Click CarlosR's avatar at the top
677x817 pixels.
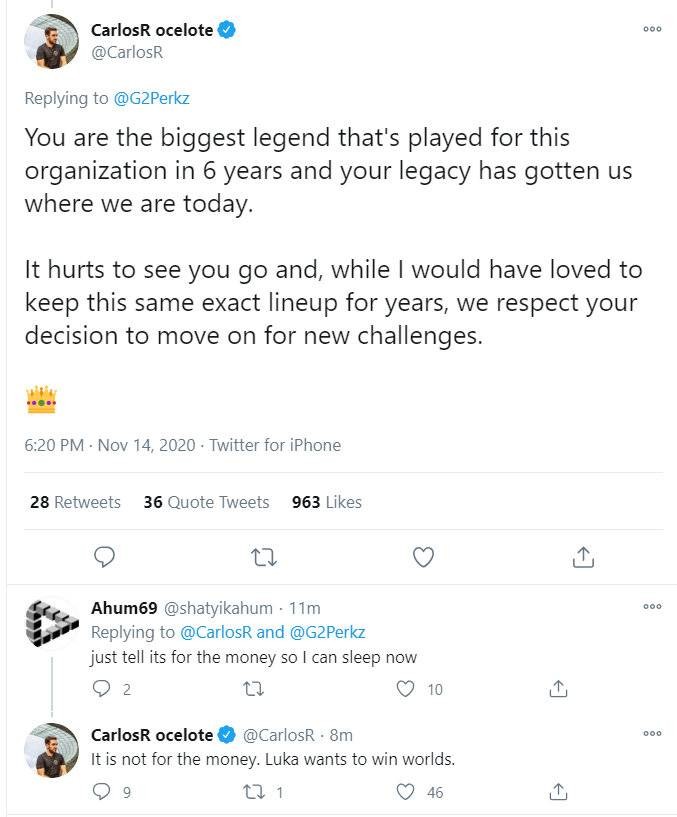[x=50, y=41]
